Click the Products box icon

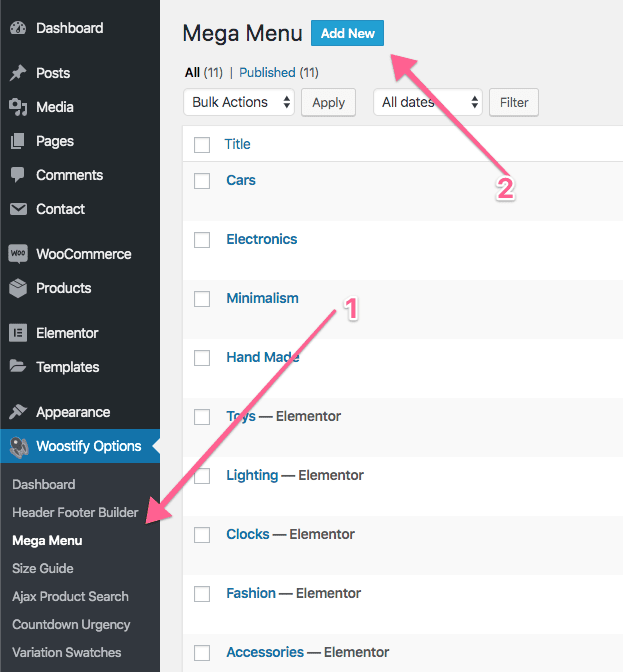coord(18,288)
